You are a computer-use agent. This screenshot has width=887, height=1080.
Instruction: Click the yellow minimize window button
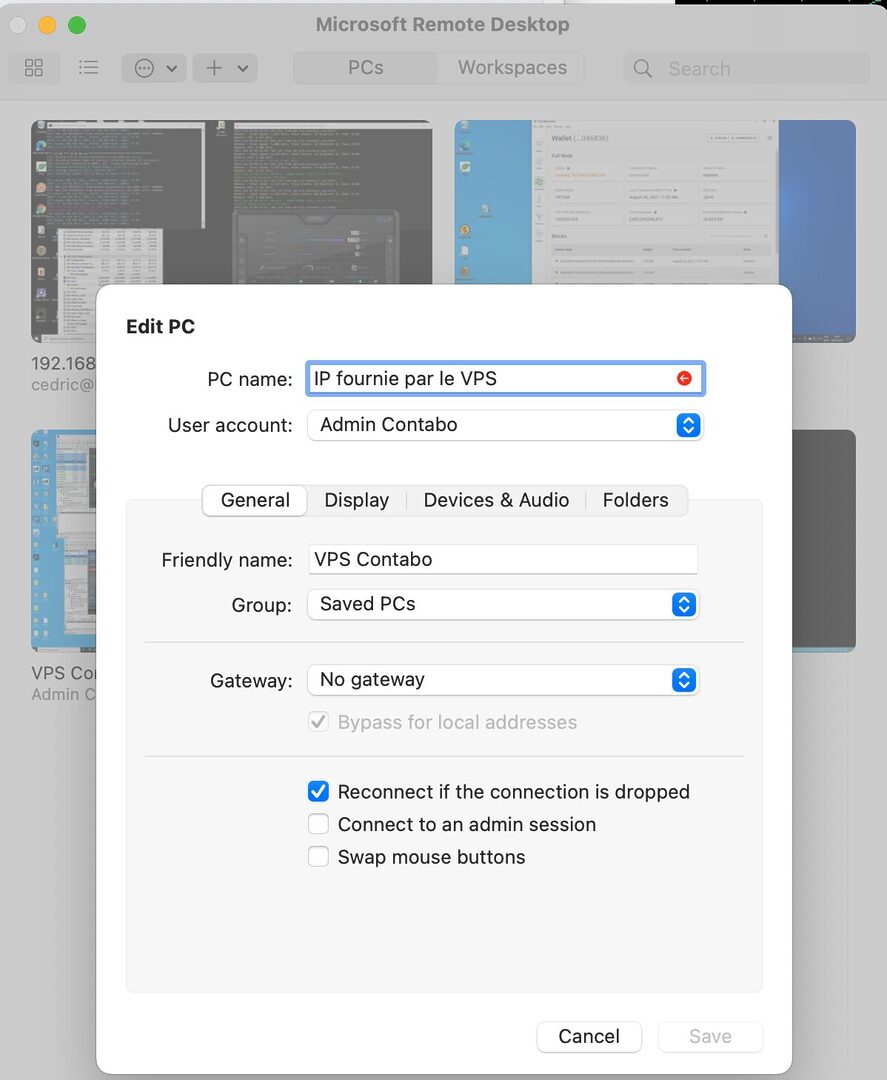pyautogui.click(x=47, y=25)
